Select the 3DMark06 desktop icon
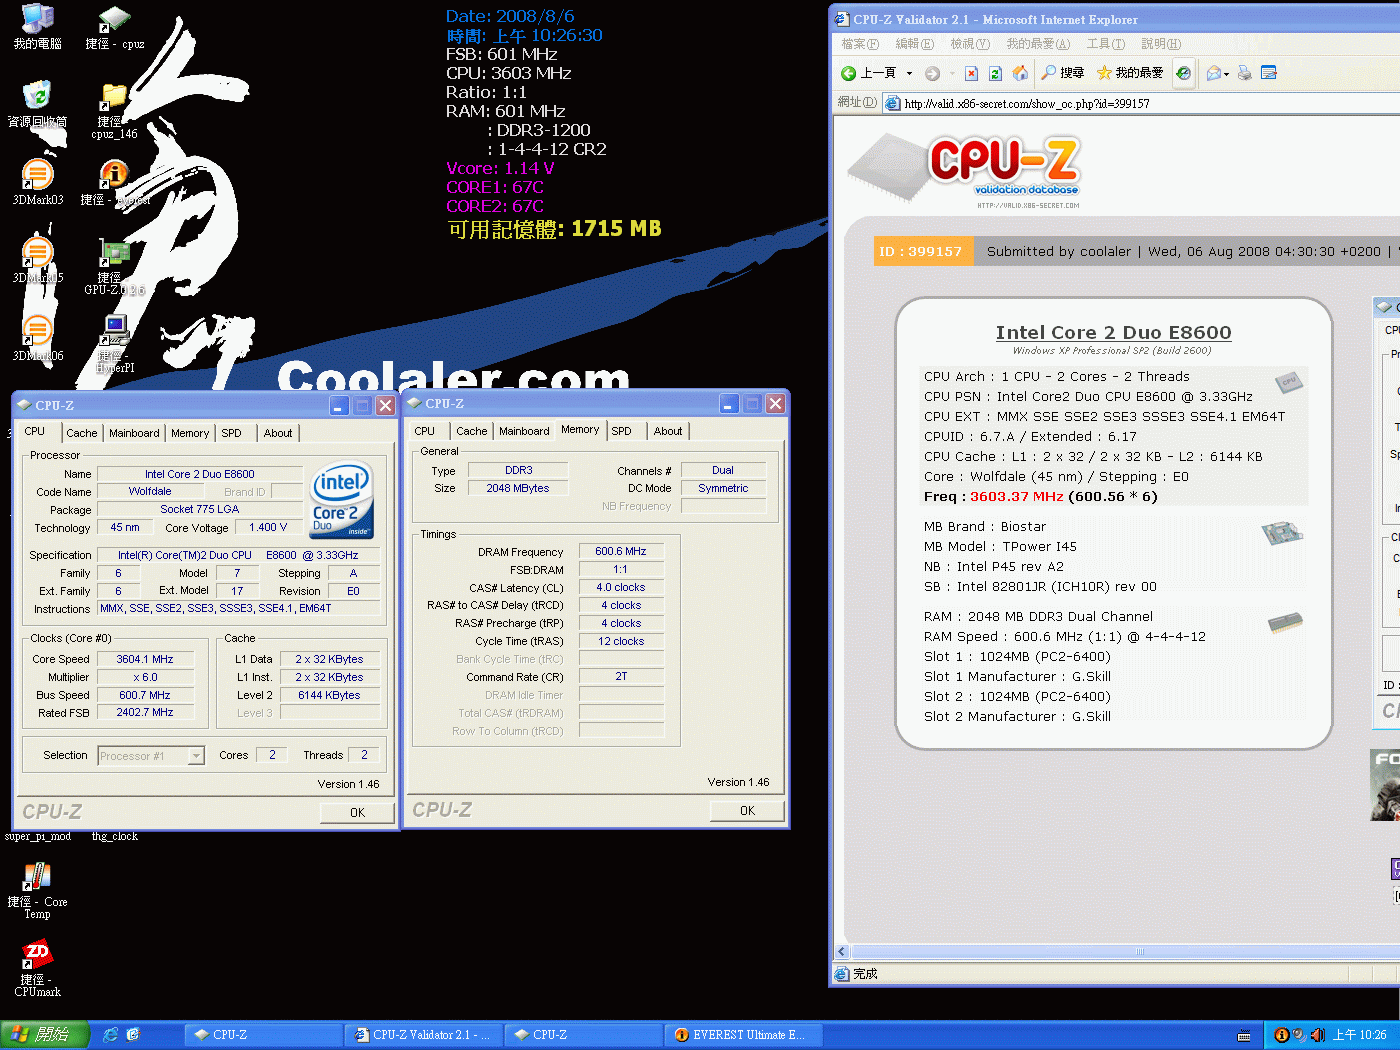 pos(37,338)
